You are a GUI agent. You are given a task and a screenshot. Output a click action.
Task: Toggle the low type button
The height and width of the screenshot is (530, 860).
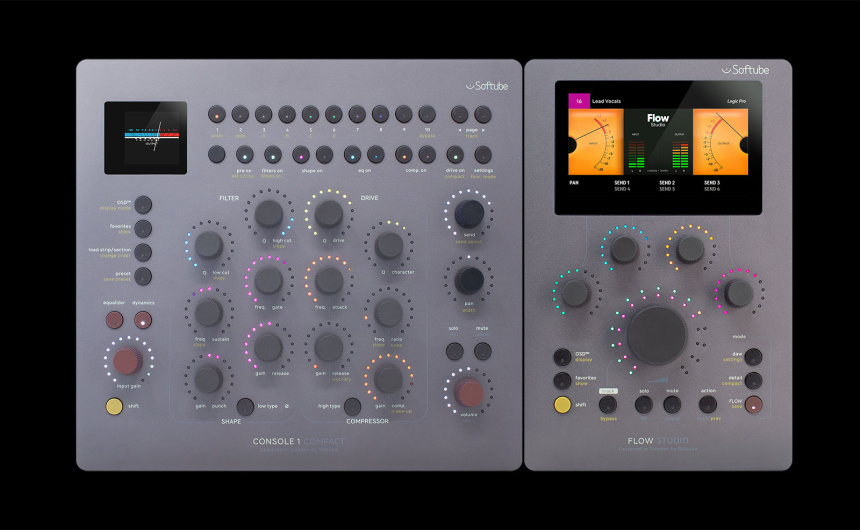245,407
